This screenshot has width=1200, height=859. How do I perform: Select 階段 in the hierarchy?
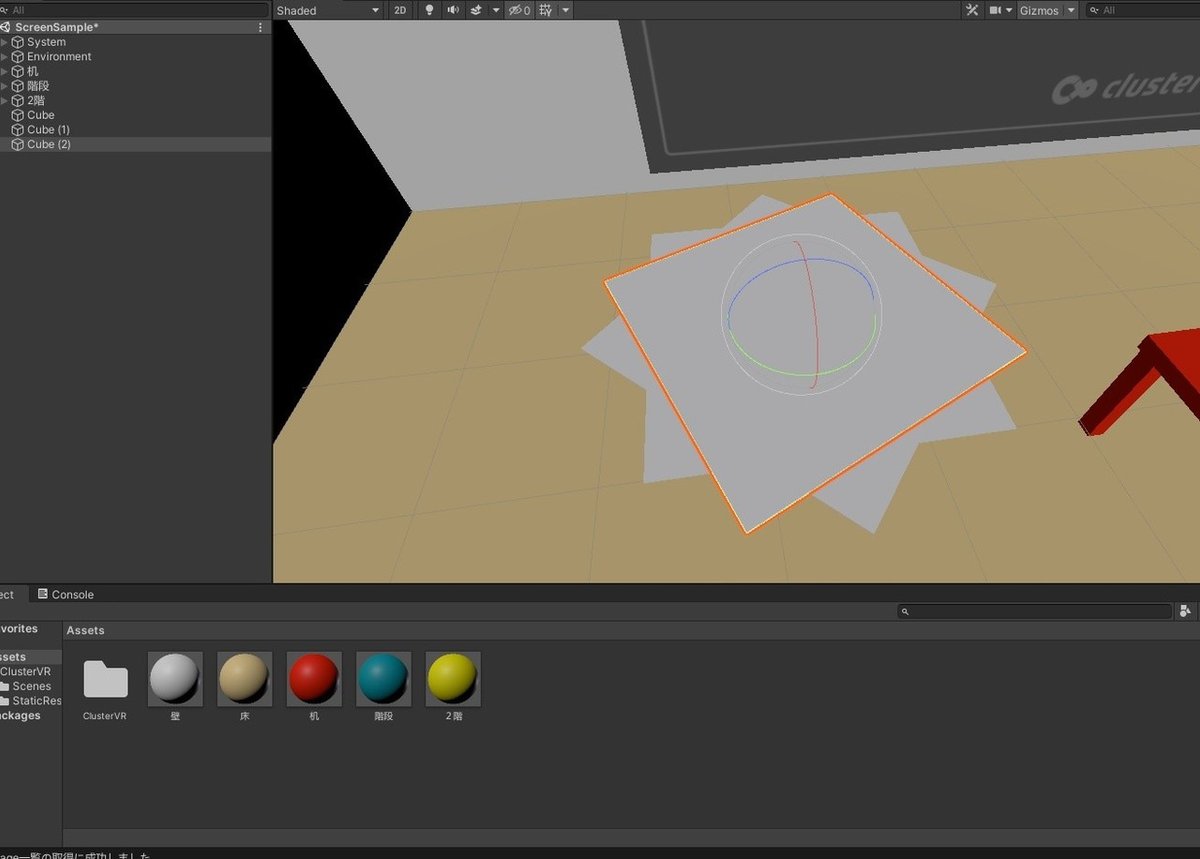point(38,86)
